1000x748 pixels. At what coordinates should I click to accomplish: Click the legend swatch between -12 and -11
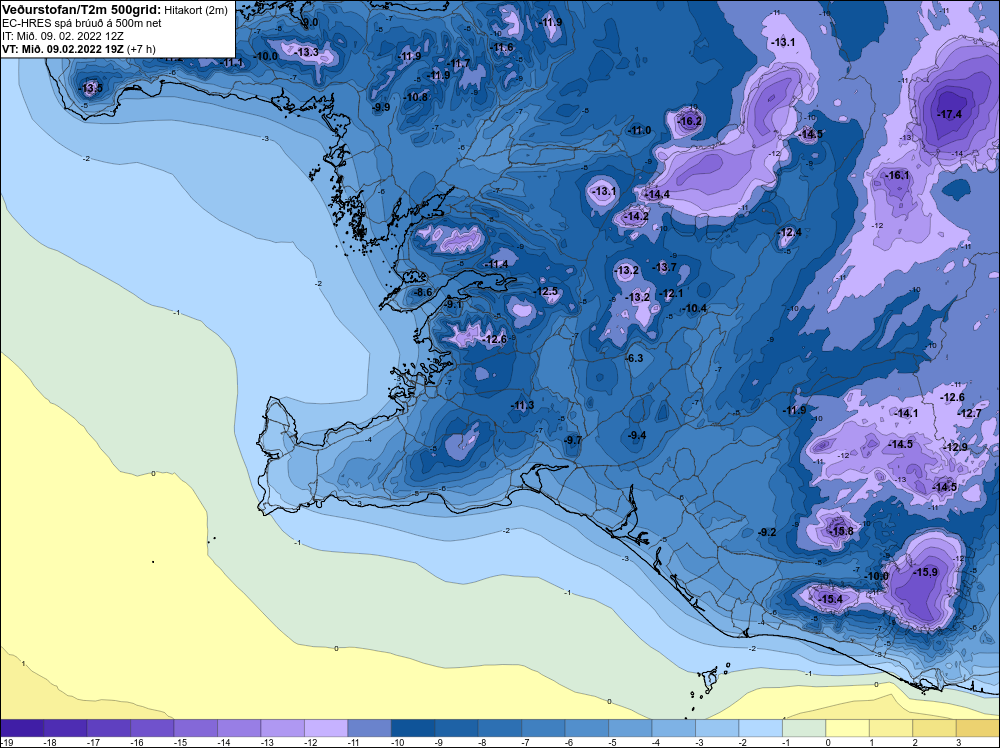pyautogui.click(x=326, y=728)
